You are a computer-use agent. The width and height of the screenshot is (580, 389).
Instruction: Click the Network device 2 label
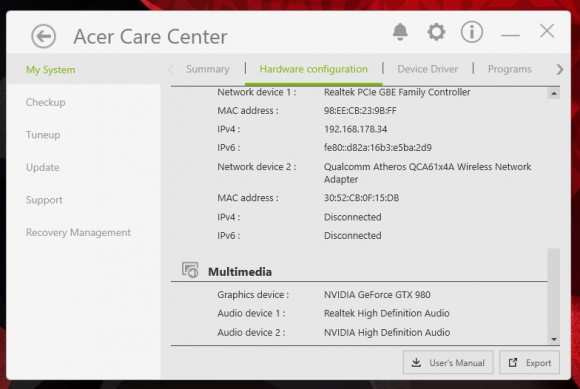click(x=257, y=167)
